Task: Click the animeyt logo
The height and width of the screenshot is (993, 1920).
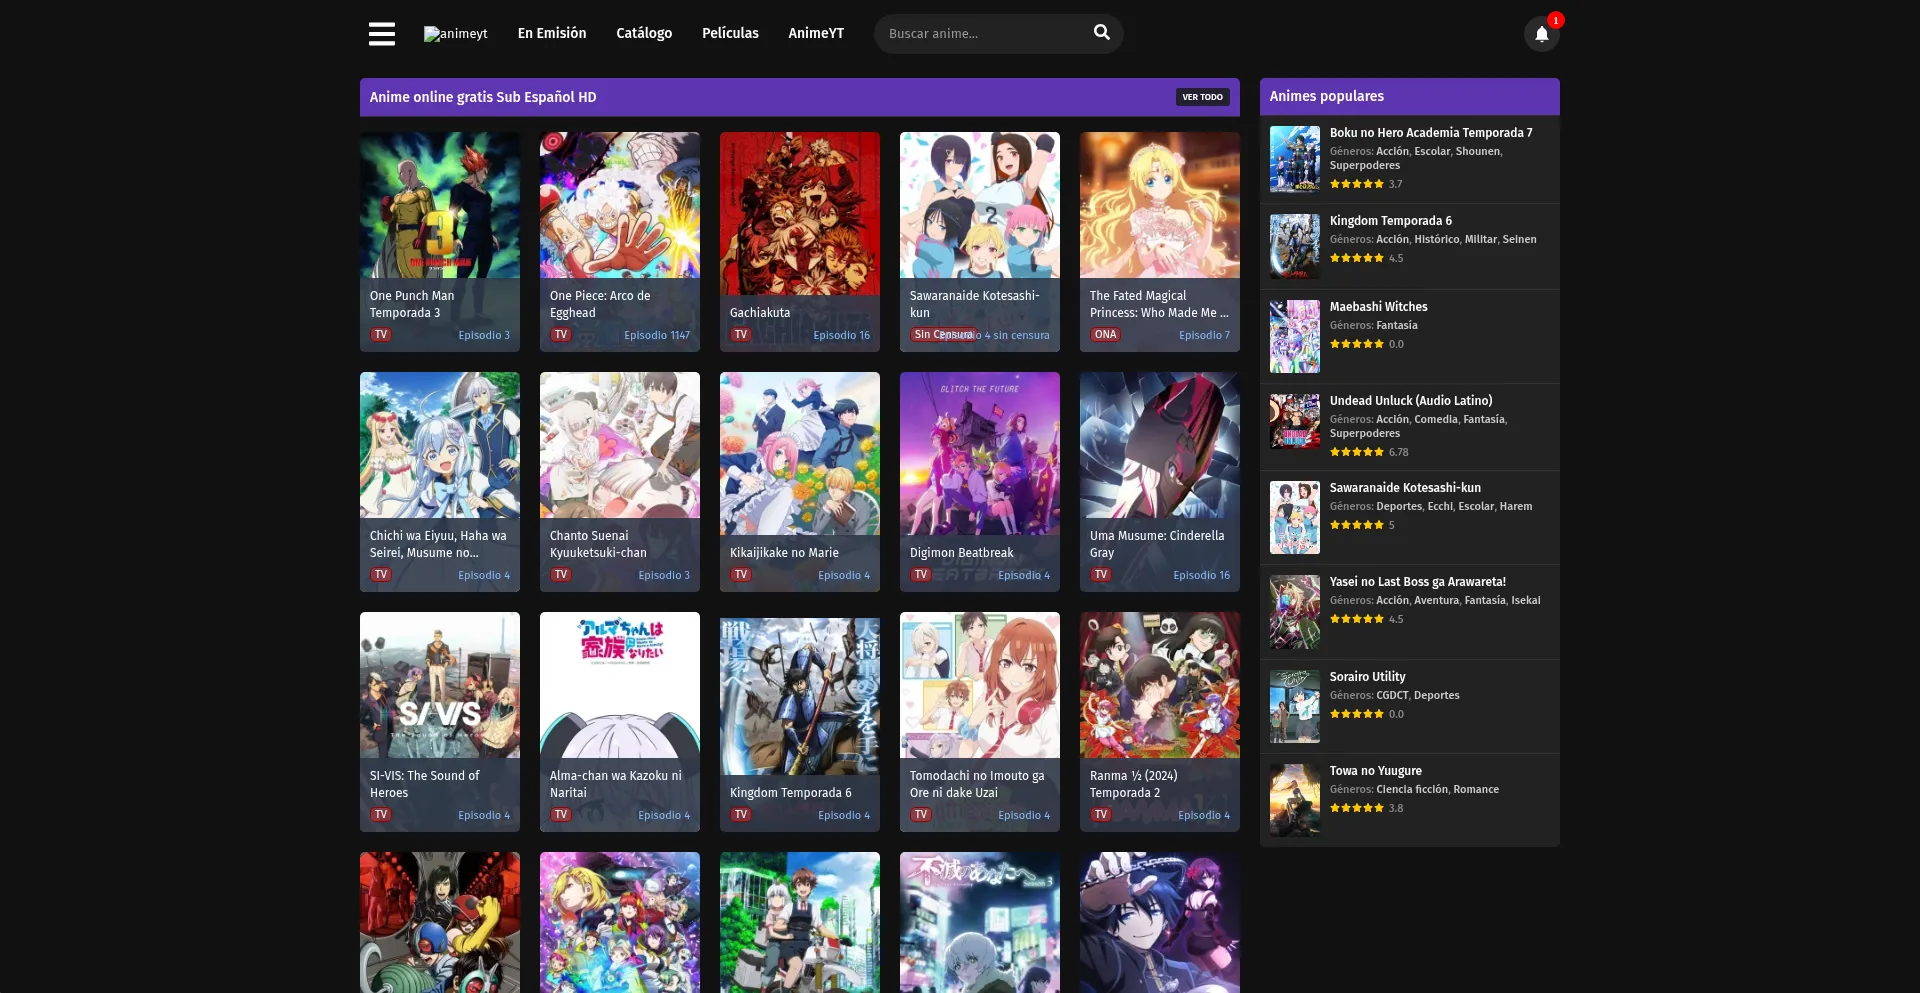Action: pyautogui.click(x=456, y=34)
